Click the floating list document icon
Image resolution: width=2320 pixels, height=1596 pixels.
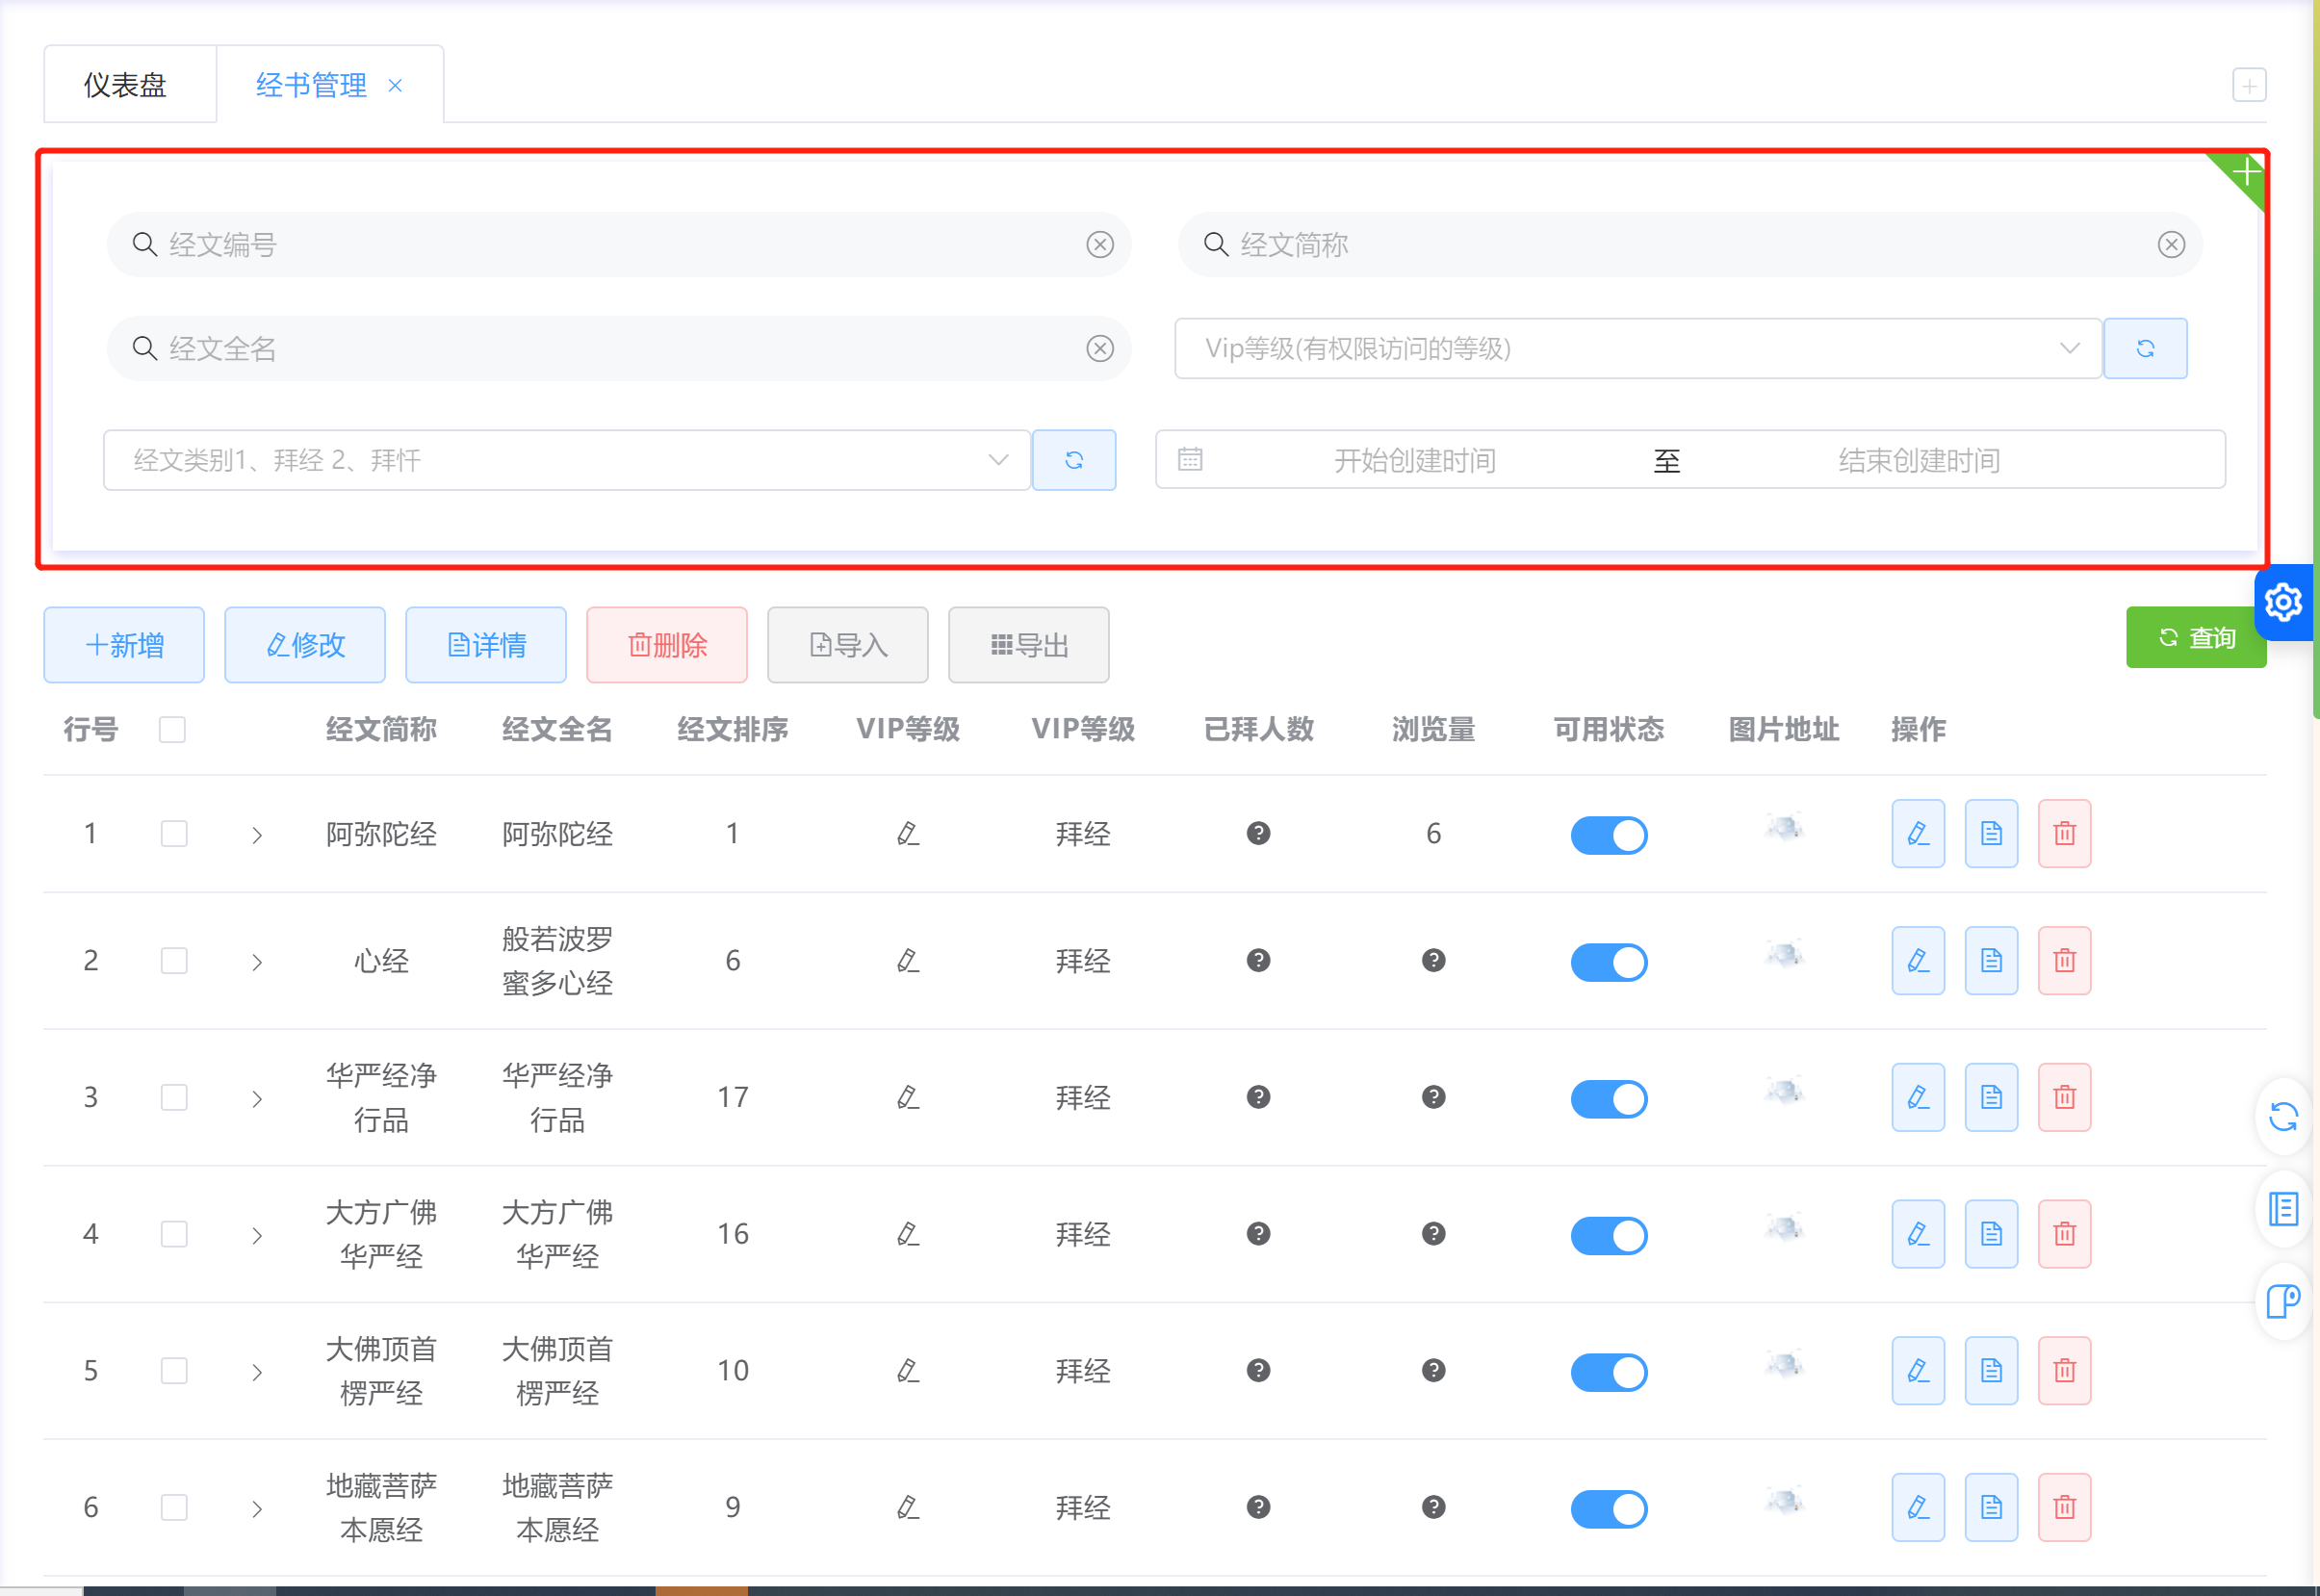[2283, 1209]
